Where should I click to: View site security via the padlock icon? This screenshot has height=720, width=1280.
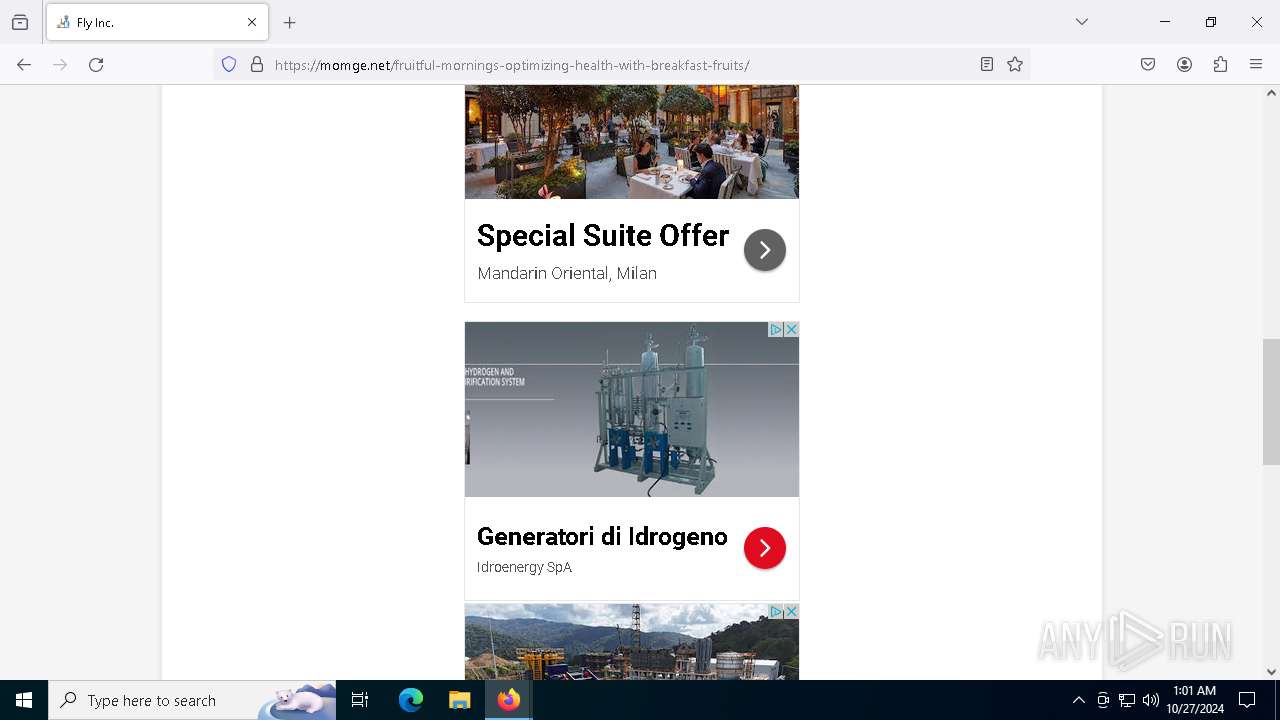(x=257, y=65)
